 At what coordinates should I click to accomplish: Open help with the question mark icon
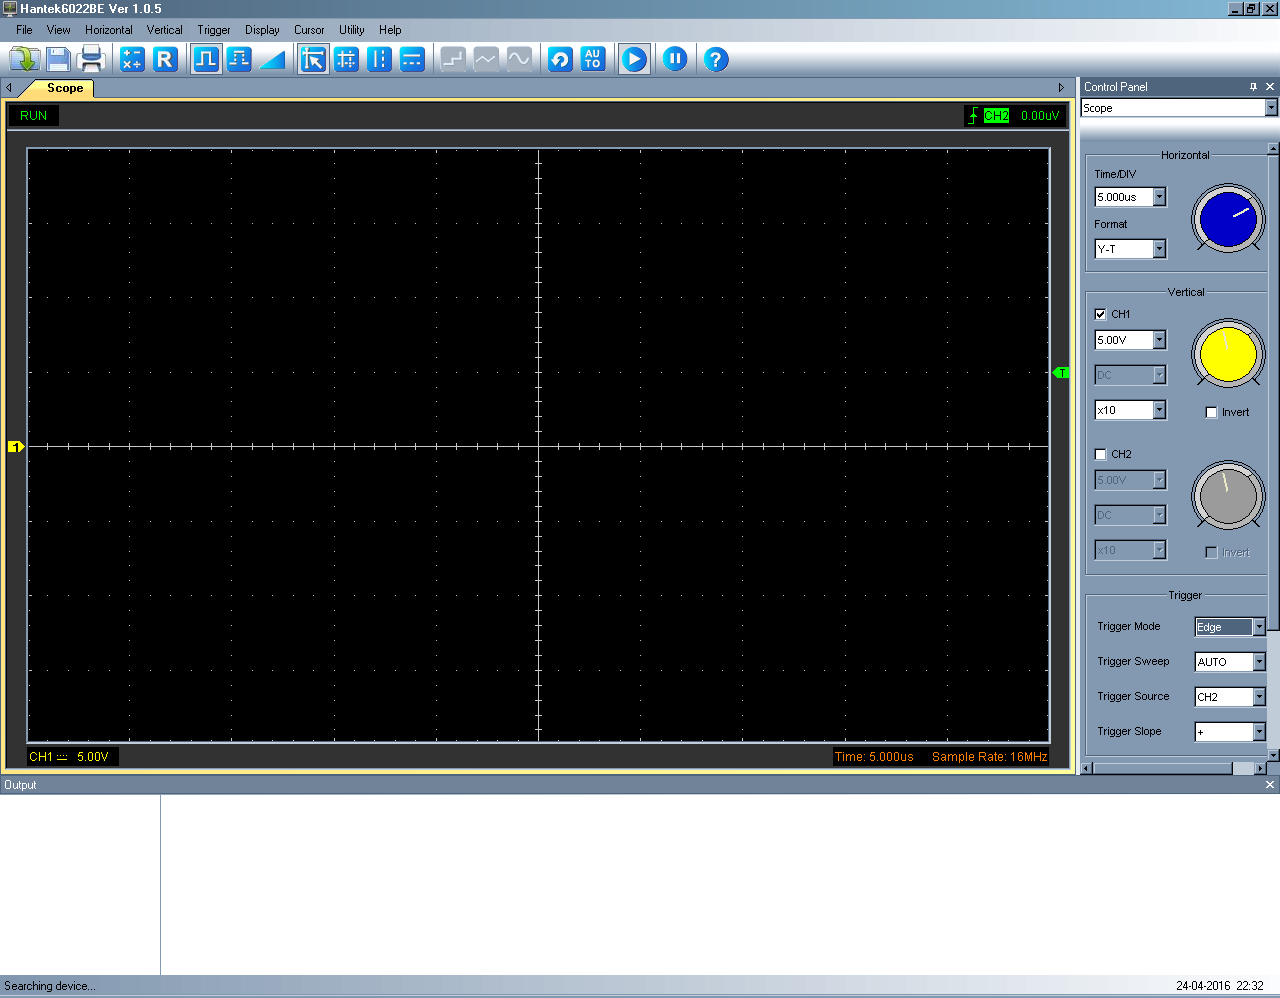(715, 59)
